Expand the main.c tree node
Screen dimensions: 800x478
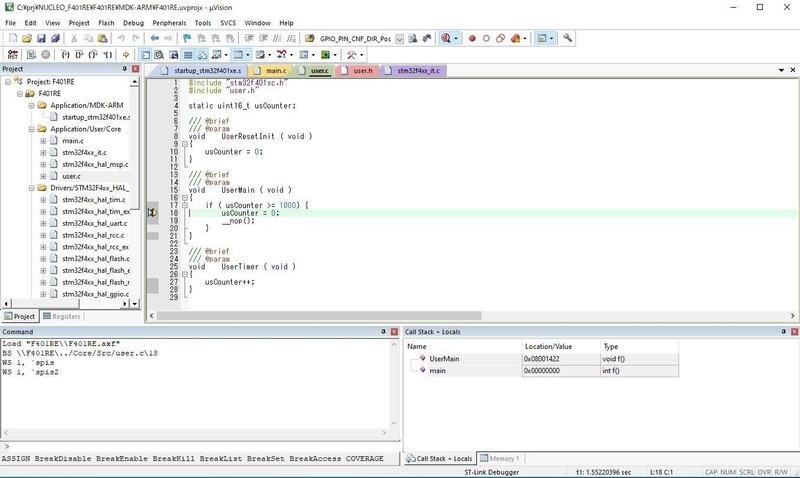(x=43, y=141)
